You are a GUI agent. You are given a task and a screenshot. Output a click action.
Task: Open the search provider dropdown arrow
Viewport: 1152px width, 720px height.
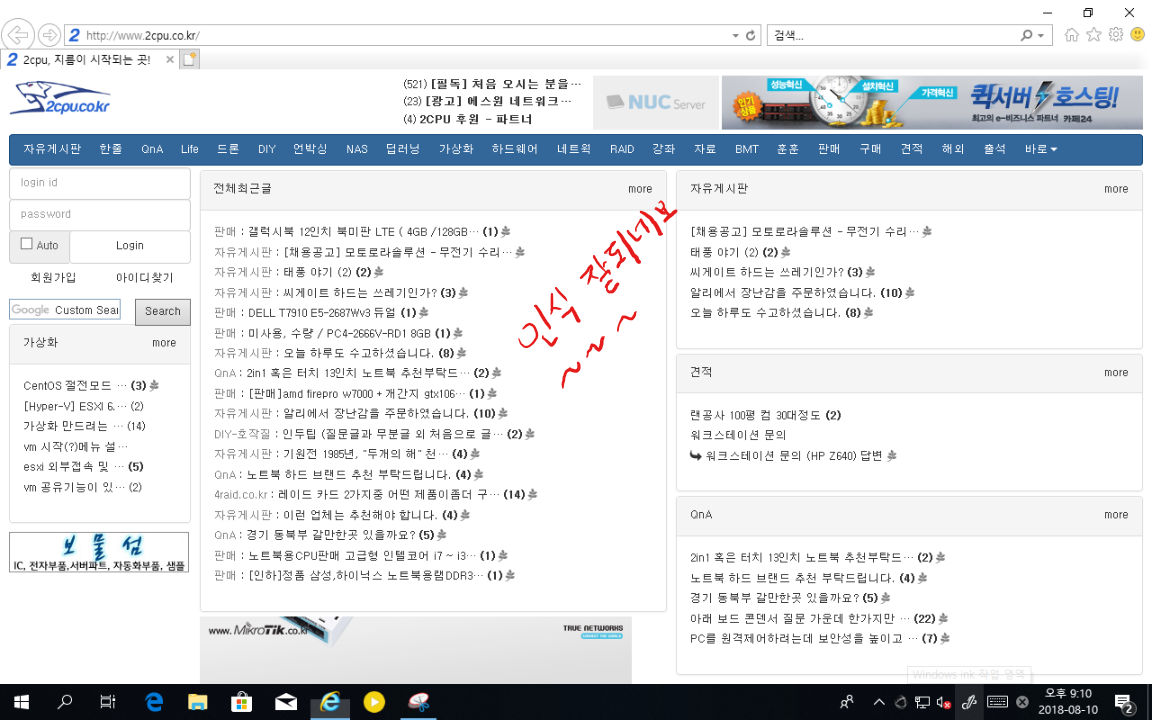pos(1040,35)
